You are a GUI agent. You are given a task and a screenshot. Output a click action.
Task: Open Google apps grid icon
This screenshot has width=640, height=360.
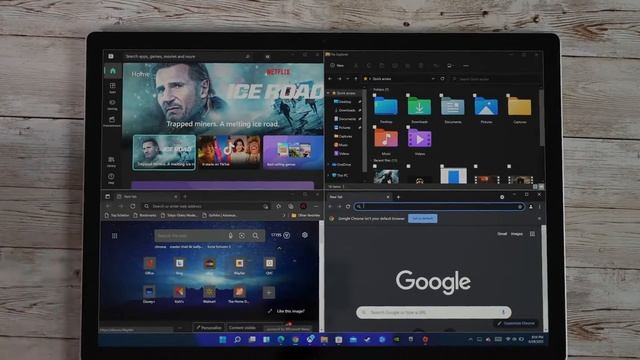pyautogui.click(x=532, y=234)
